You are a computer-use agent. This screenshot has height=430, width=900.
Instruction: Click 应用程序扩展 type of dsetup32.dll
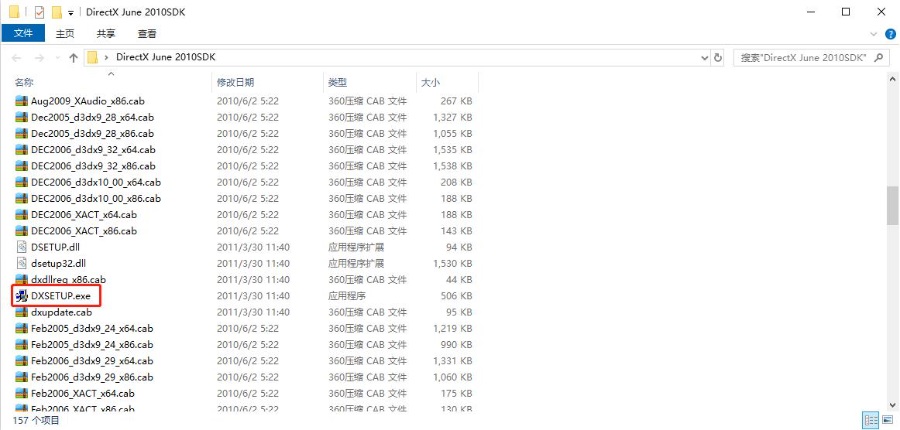(356, 264)
